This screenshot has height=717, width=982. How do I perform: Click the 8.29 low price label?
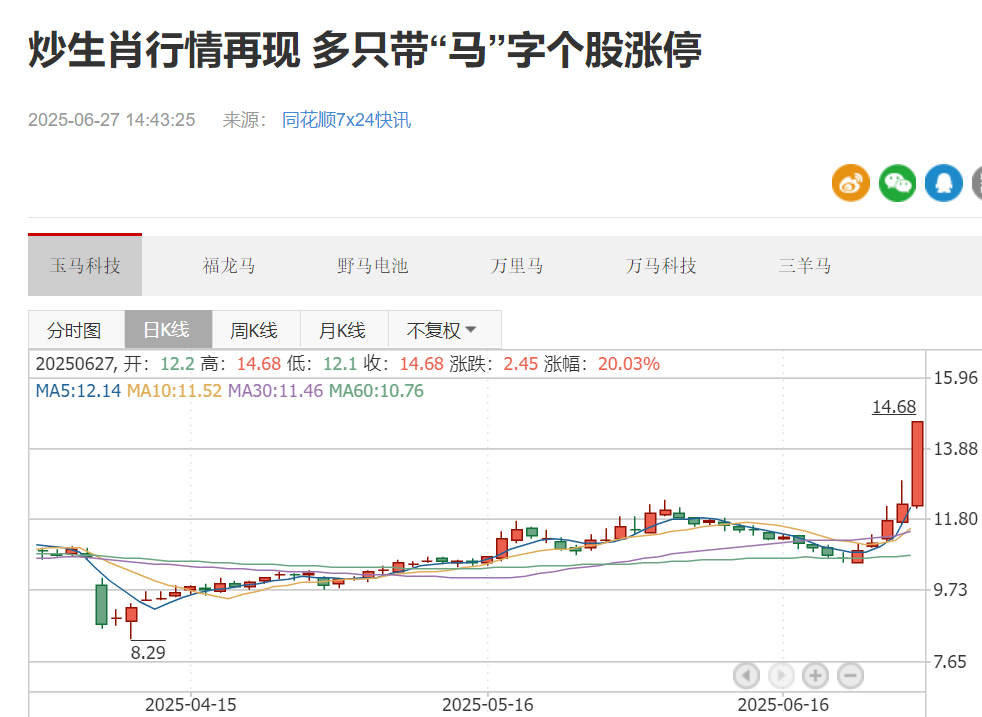[148, 653]
